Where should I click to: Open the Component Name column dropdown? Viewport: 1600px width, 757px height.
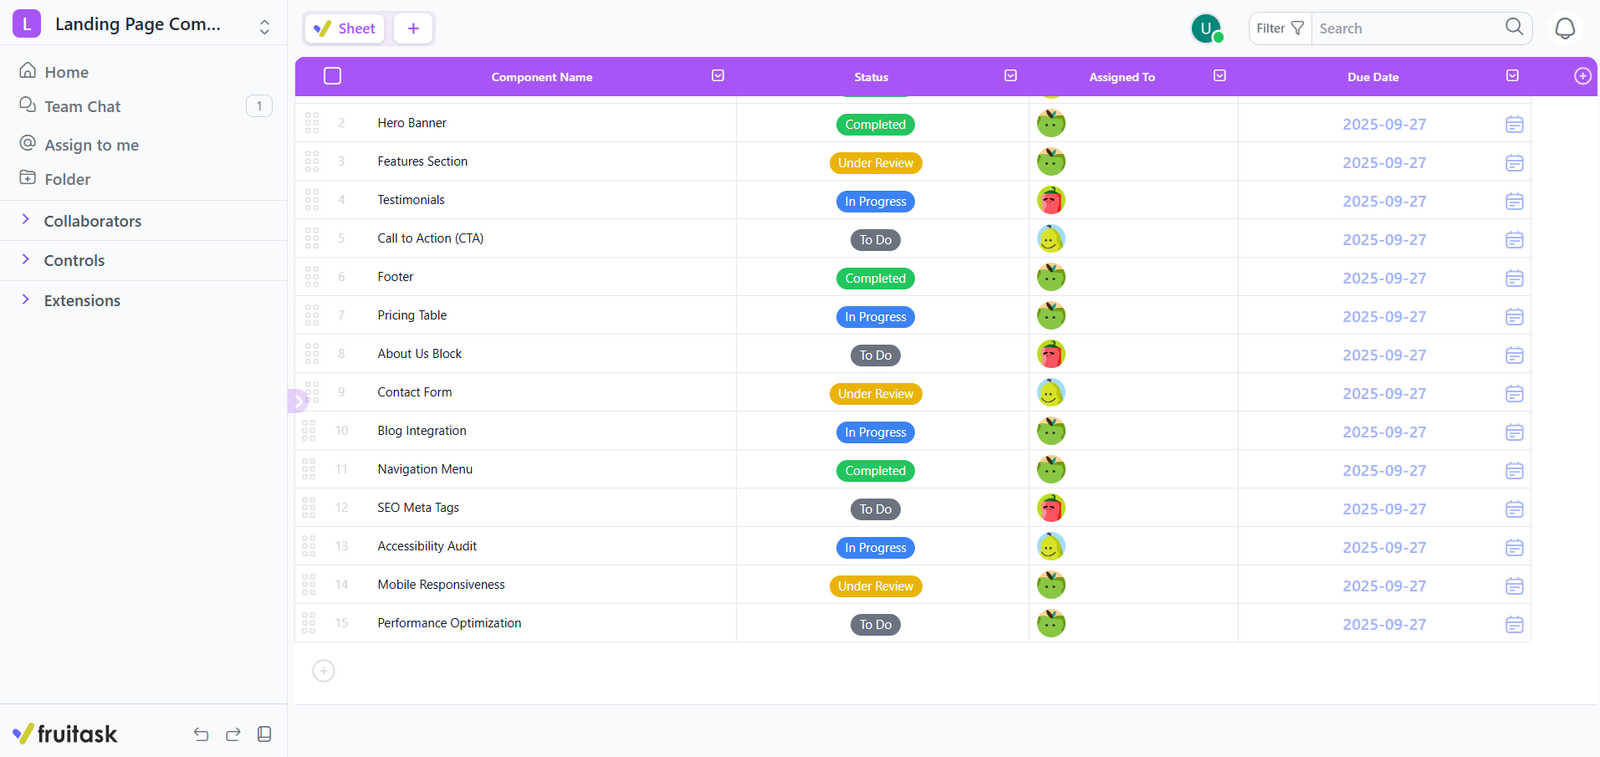[x=717, y=76]
